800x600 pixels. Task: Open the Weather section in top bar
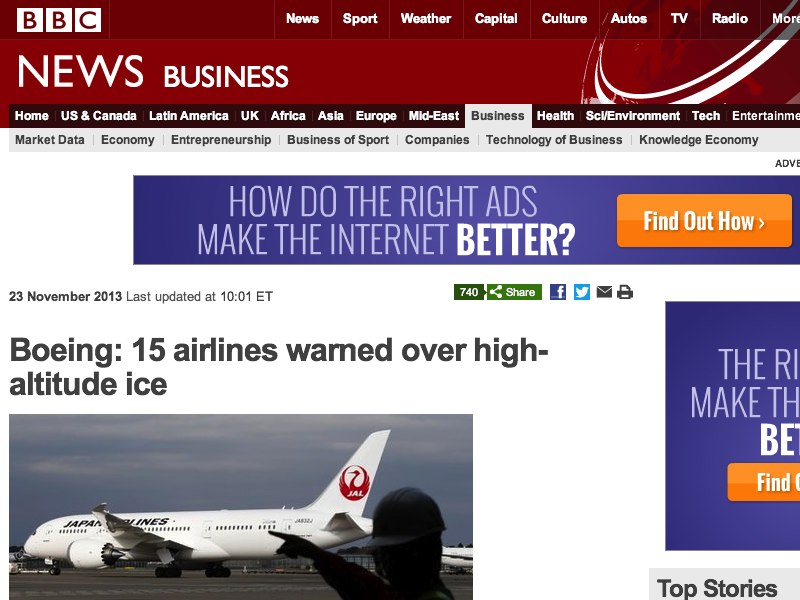426,19
